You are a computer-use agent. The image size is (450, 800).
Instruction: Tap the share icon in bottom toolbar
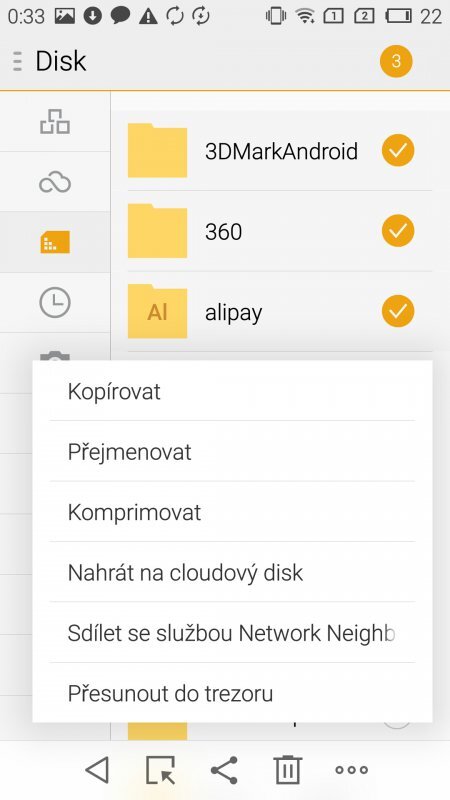point(224,769)
